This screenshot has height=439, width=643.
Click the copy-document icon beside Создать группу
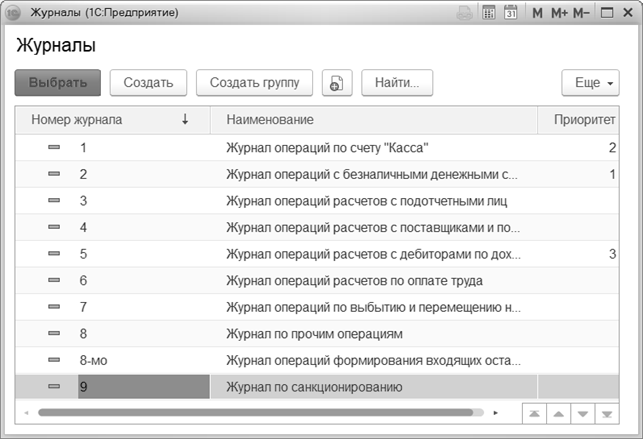(x=337, y=83)
